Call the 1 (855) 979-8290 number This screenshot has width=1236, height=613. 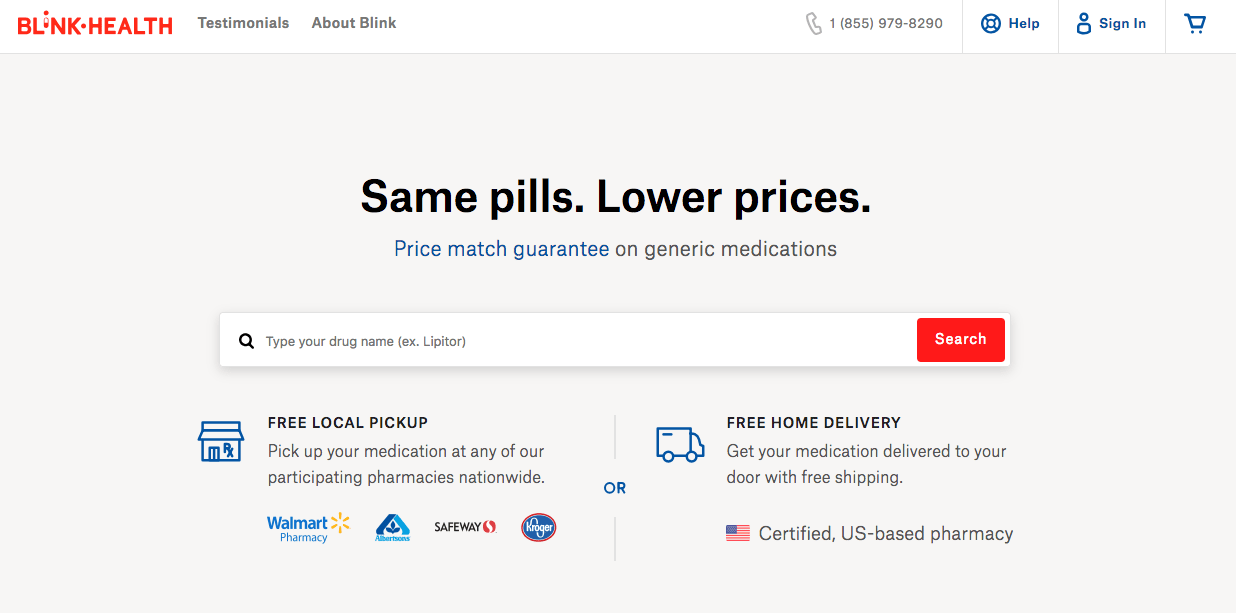[x=885, y=24]
